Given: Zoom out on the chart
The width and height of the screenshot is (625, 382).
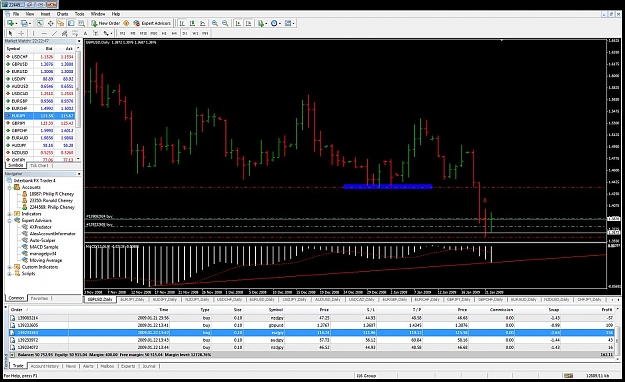Looking at the screenshot, I should coord(225,23).
